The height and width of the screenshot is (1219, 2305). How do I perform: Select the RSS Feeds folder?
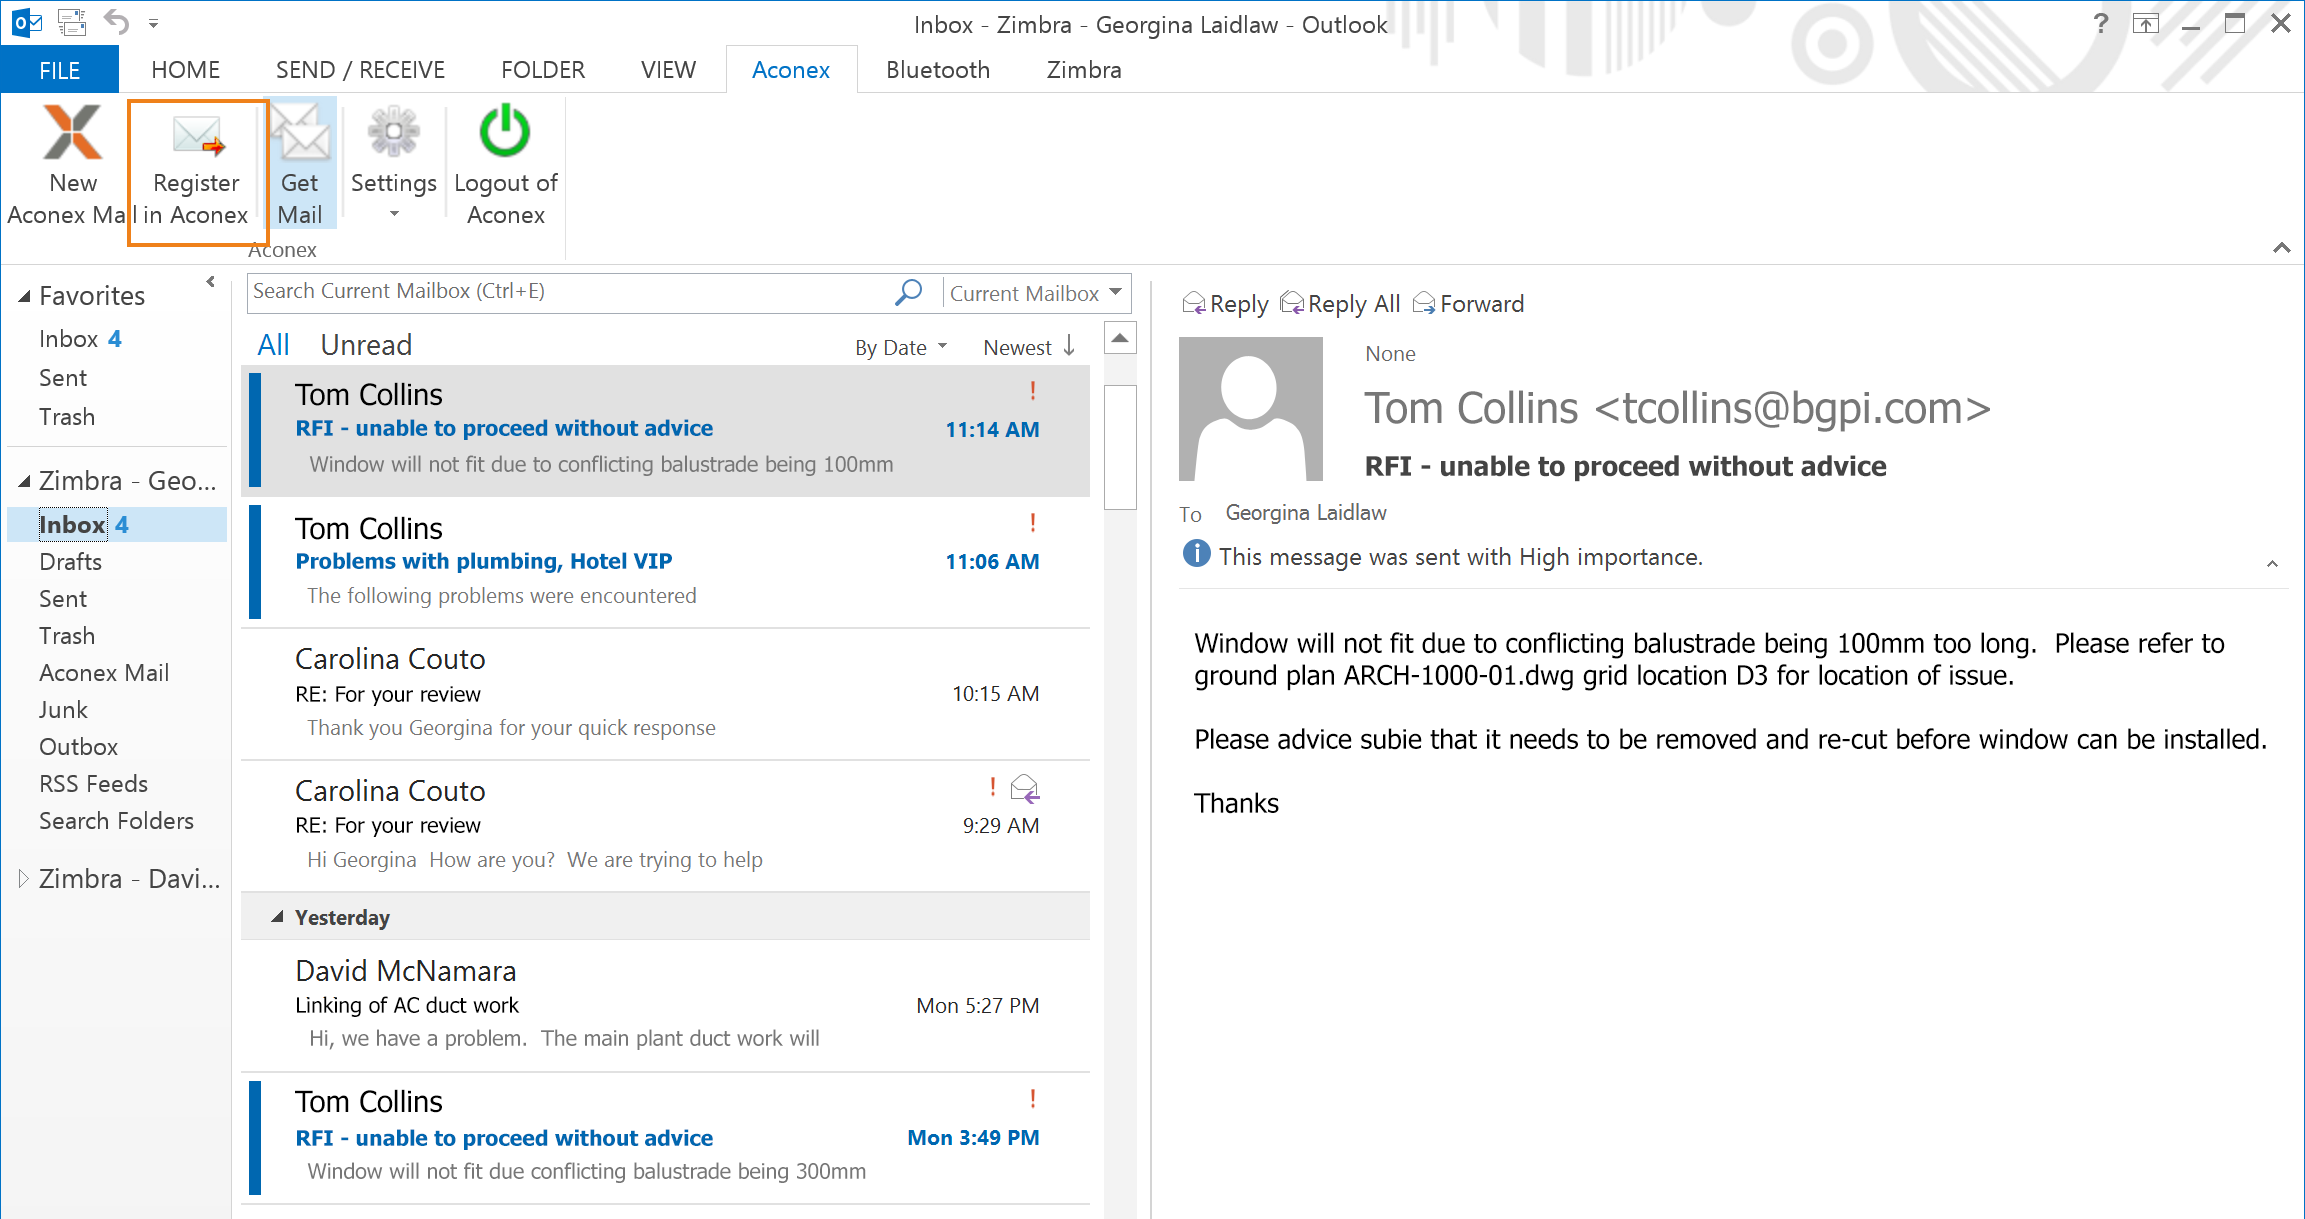point(93,784)
